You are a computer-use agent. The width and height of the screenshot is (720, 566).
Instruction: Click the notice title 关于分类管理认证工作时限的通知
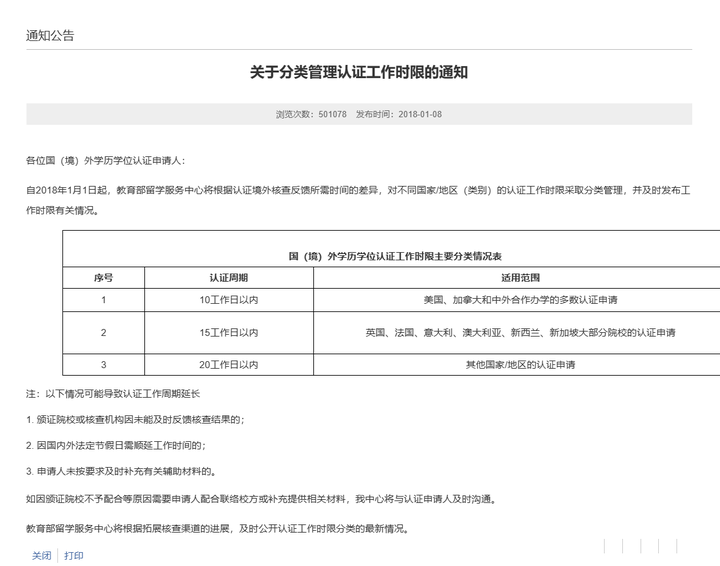coord(359,72)
